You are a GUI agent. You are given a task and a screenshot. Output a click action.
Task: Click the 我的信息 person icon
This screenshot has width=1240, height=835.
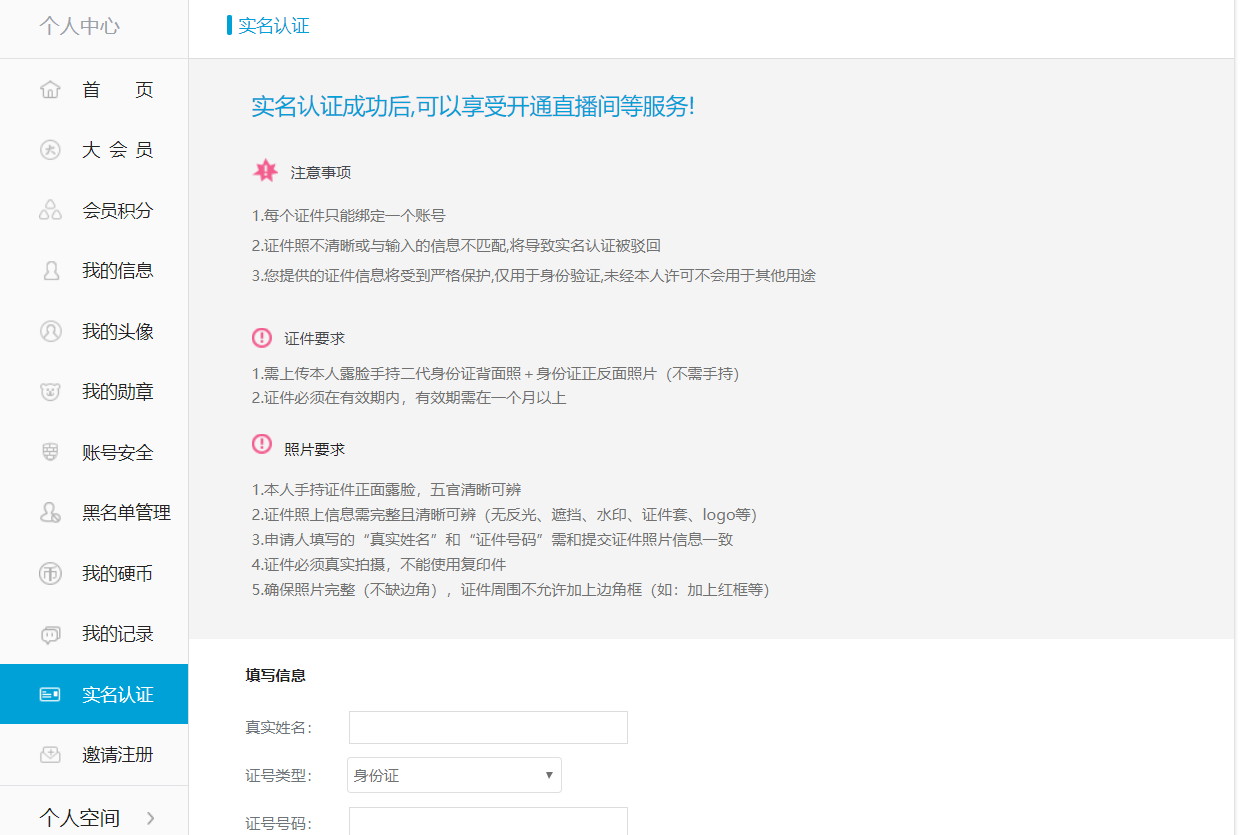pyautogui.click(x=50, y=271)
